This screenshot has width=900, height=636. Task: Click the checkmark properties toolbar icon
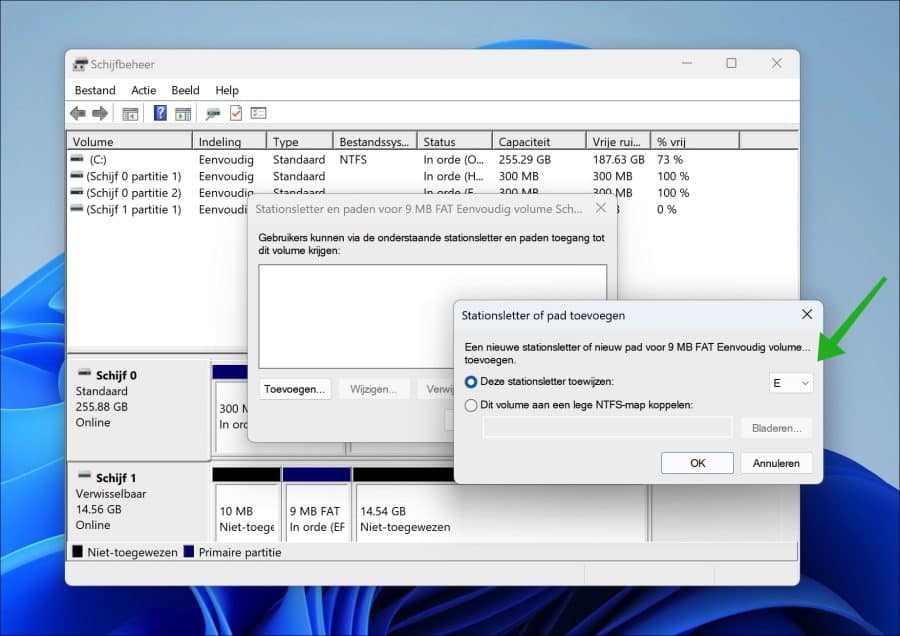coord(236,113)
